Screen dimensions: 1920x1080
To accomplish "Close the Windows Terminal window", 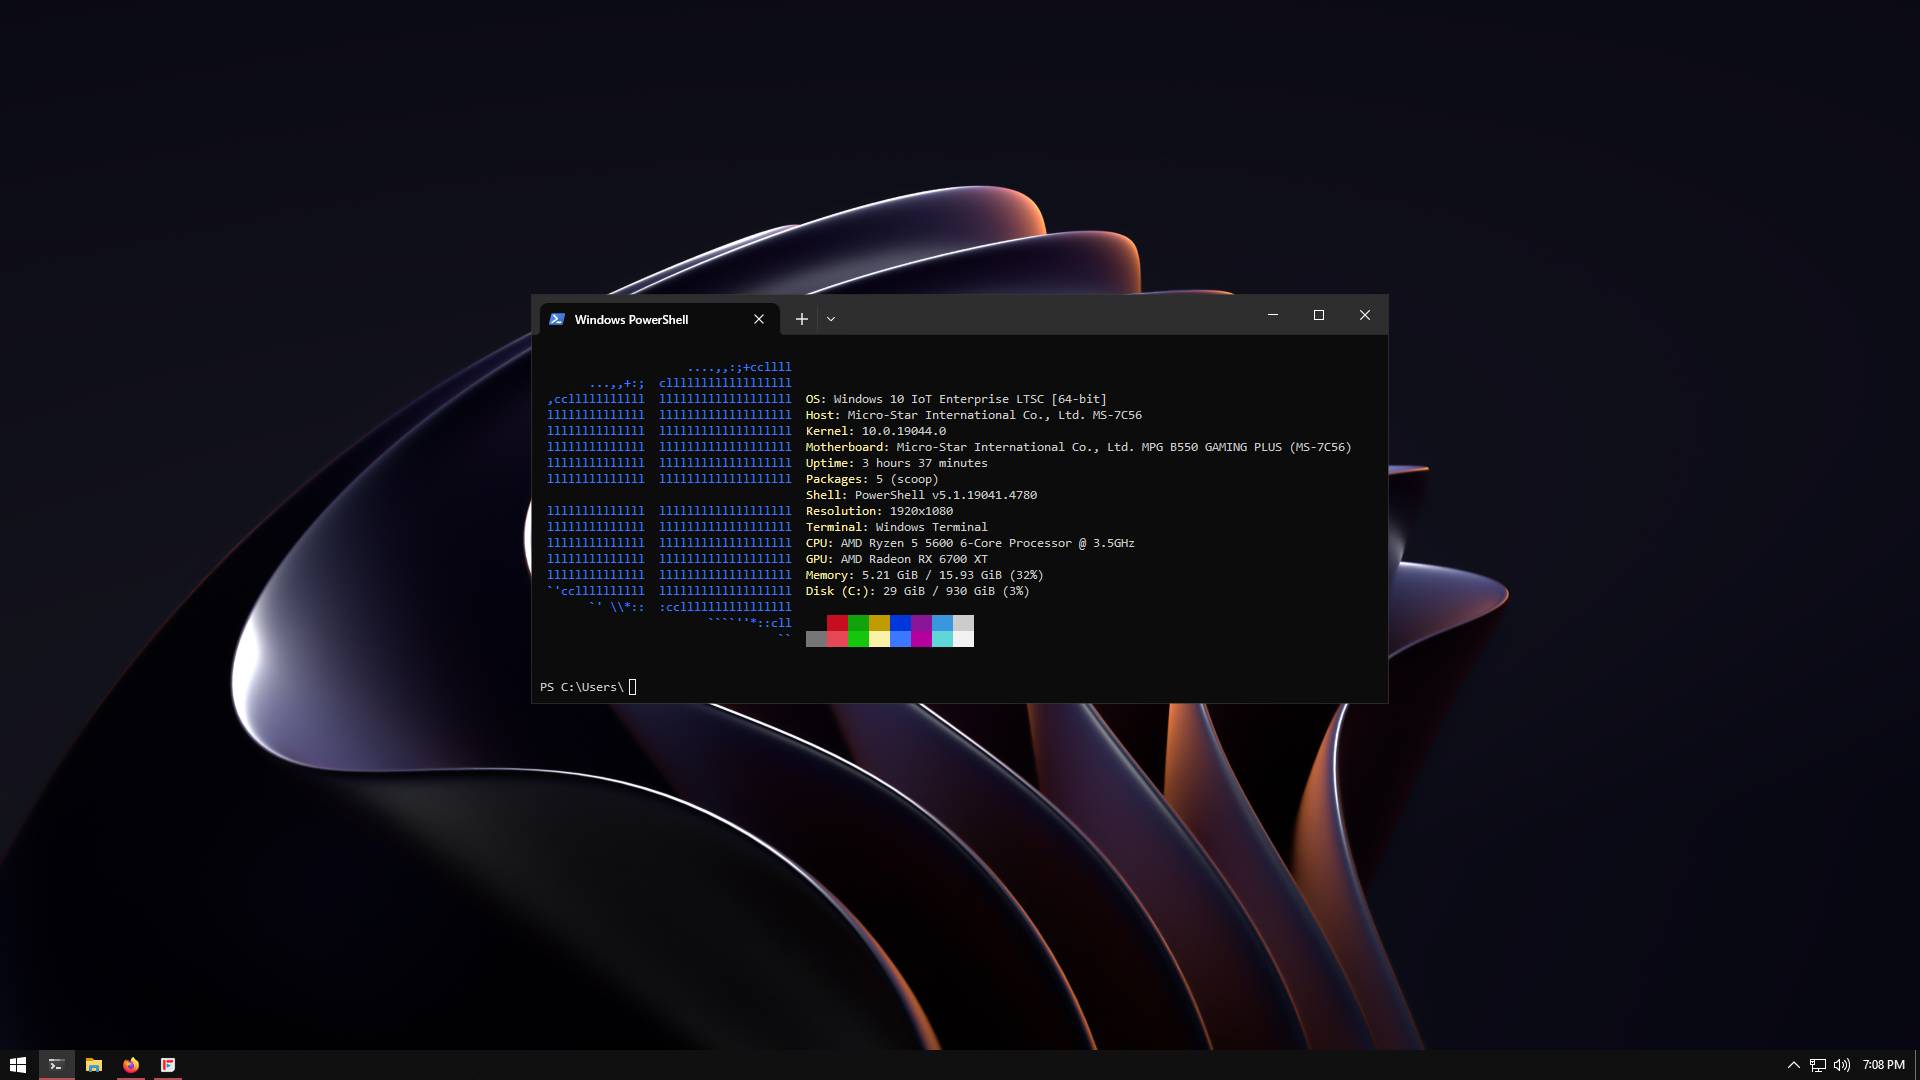I will click(1365, 315).
